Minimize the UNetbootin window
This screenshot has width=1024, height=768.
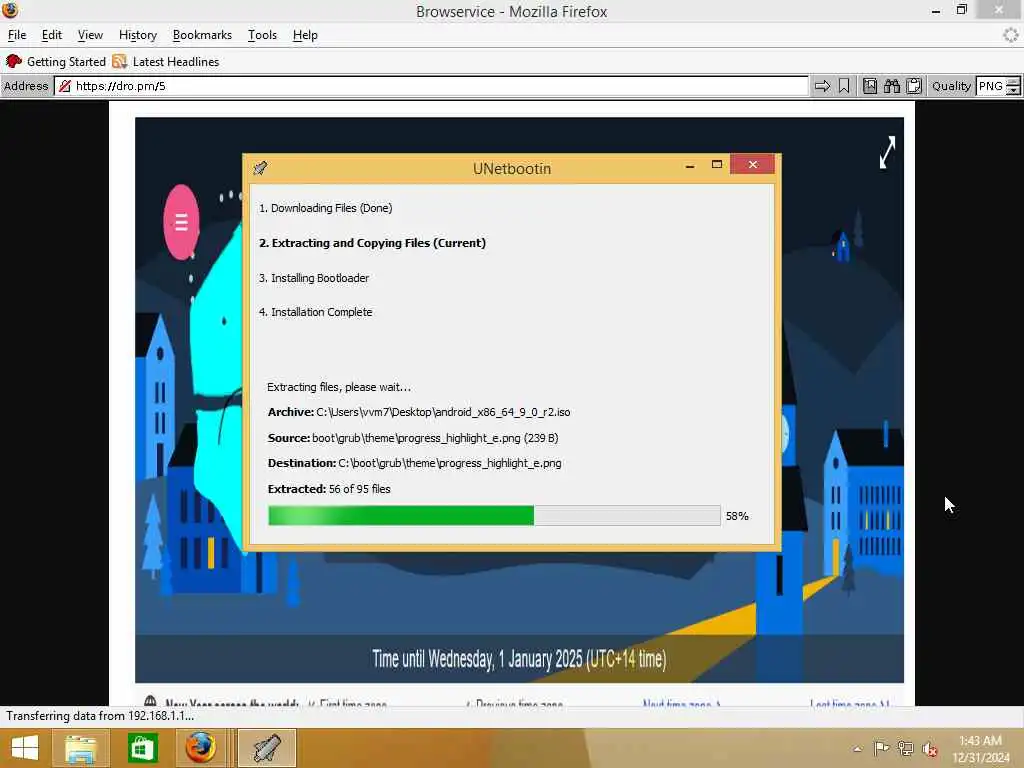click(x=690, y=165)
